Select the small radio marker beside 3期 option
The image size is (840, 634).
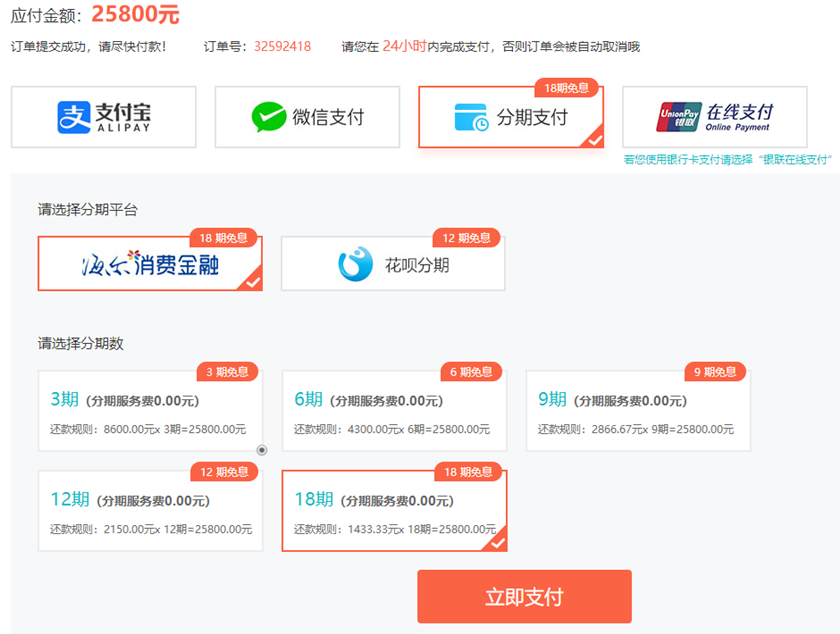pos(261,450)
